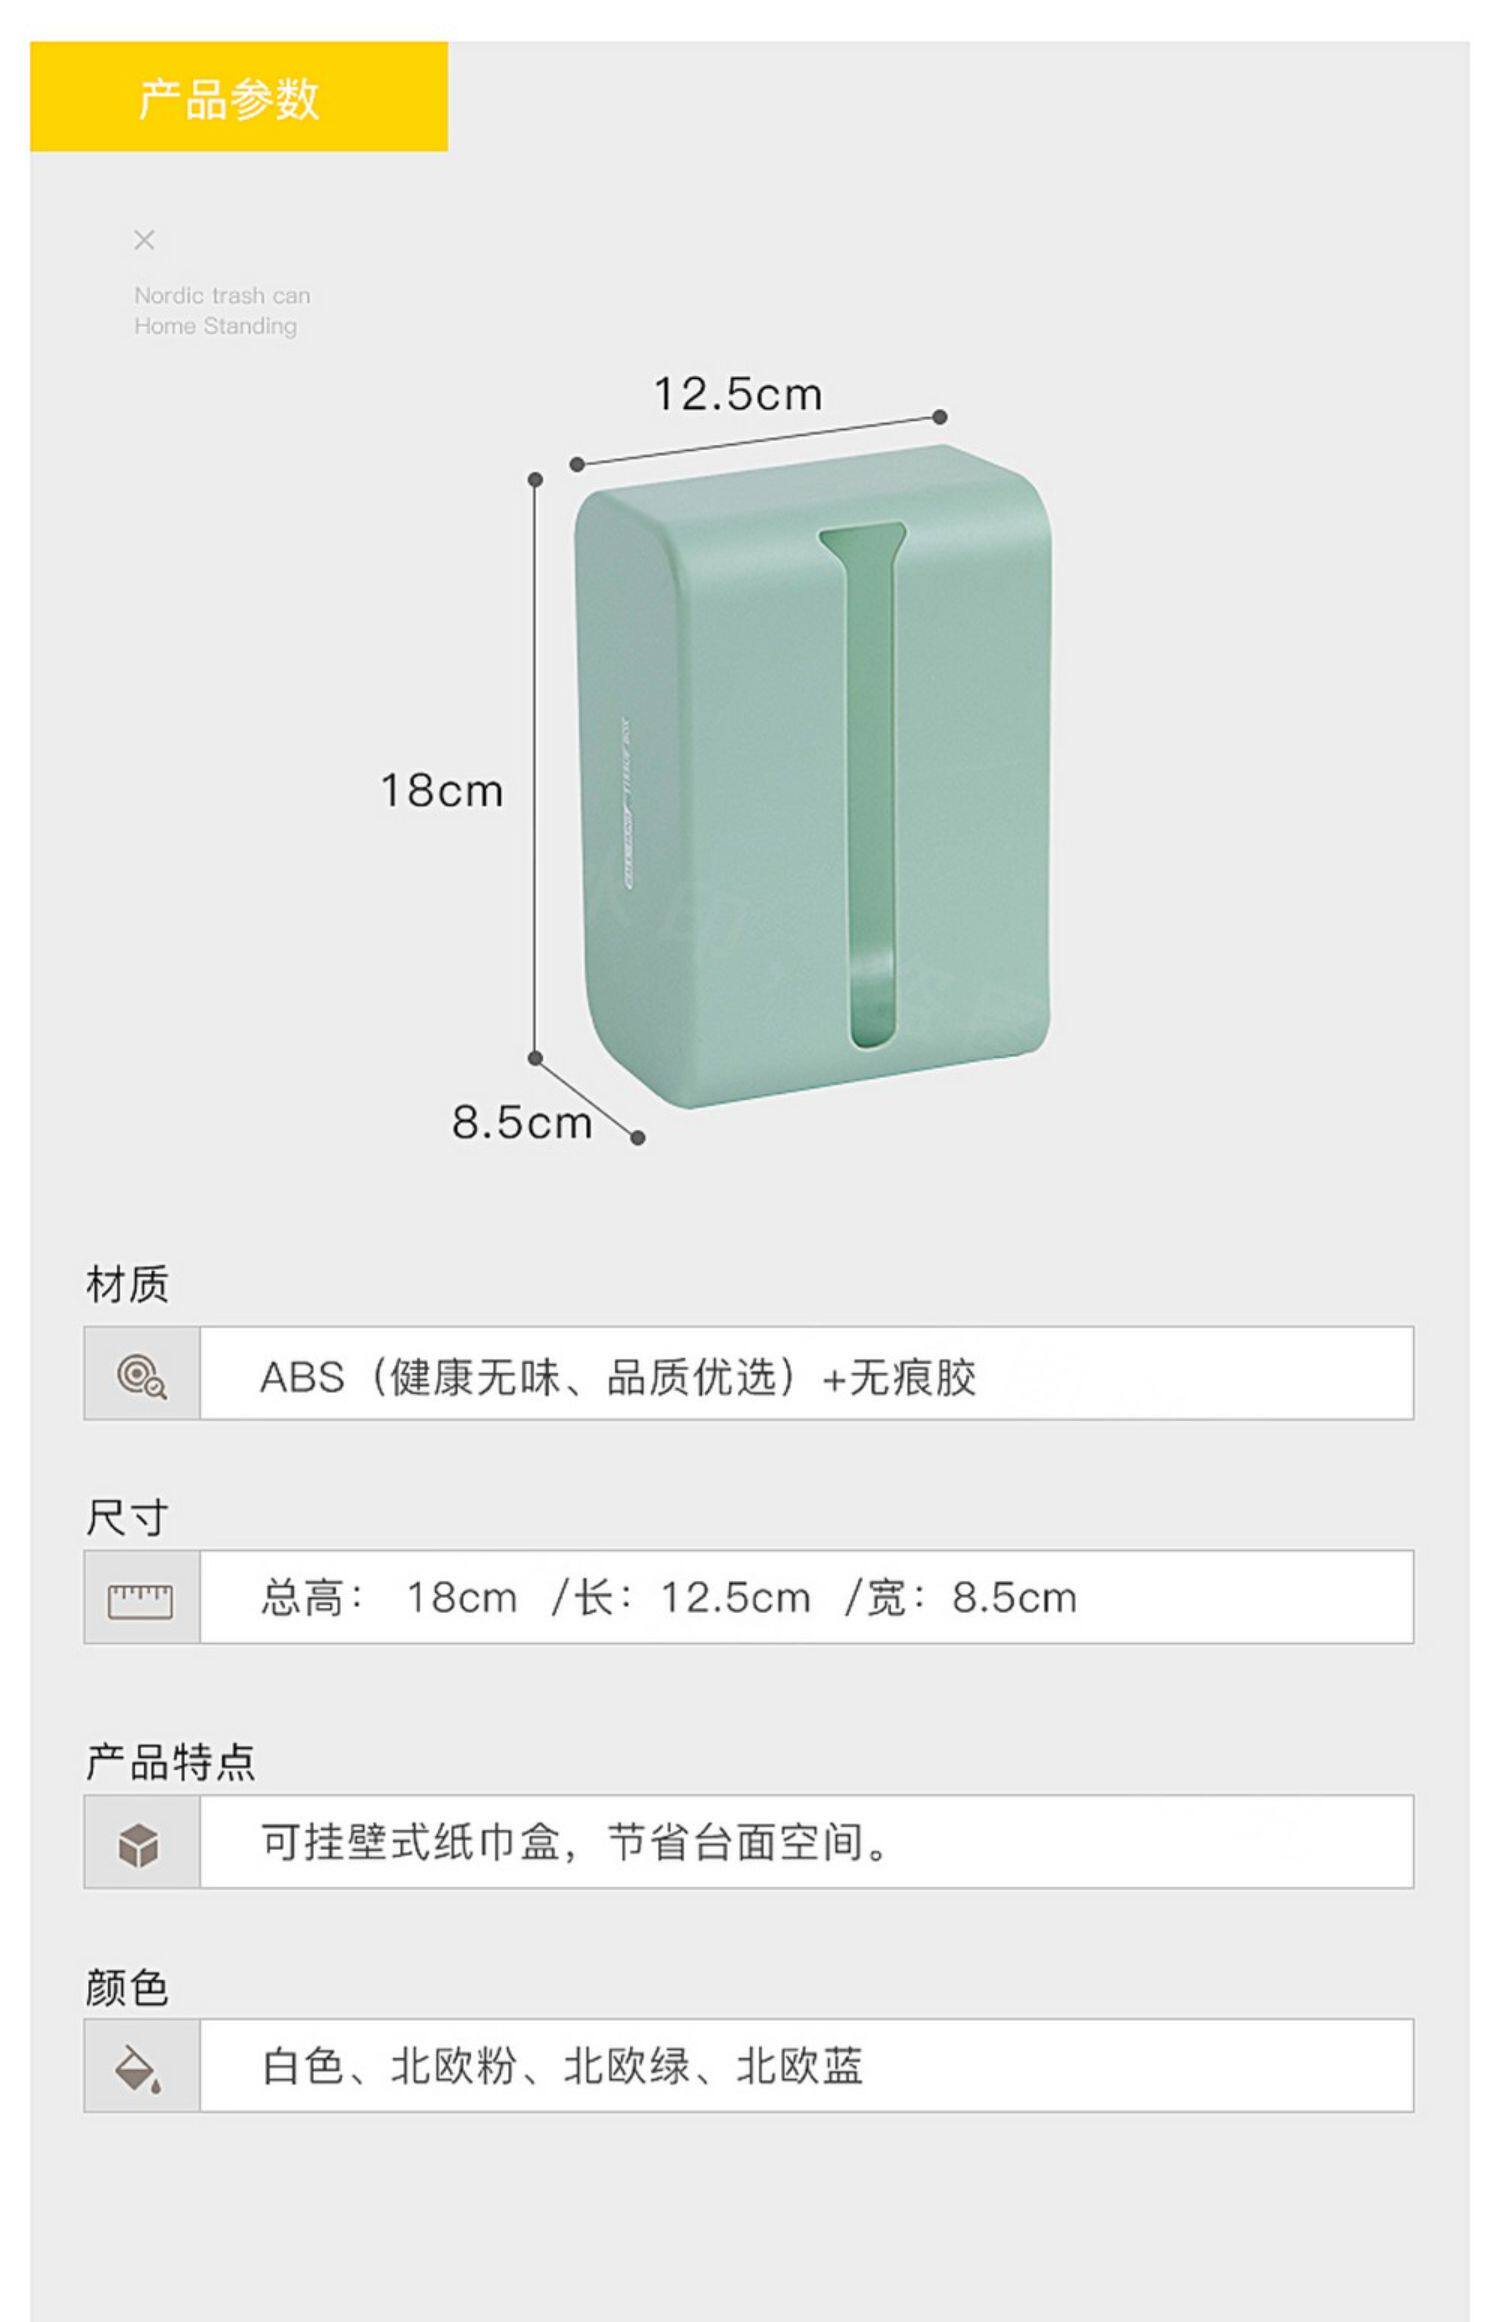This screenshot has height=2322, width=1500.
Task: Click the 产品特点 section heading
Action: tap(170, 1762)
